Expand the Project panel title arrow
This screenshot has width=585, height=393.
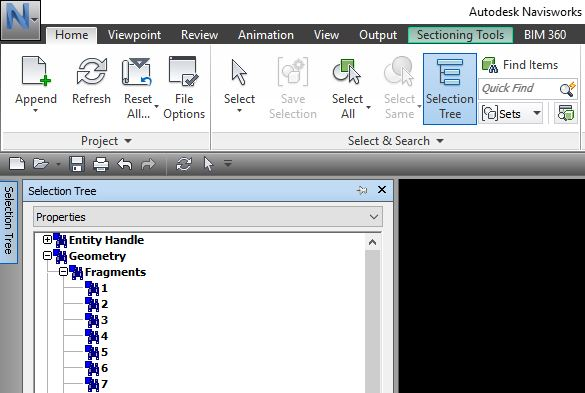coord(128,141)
